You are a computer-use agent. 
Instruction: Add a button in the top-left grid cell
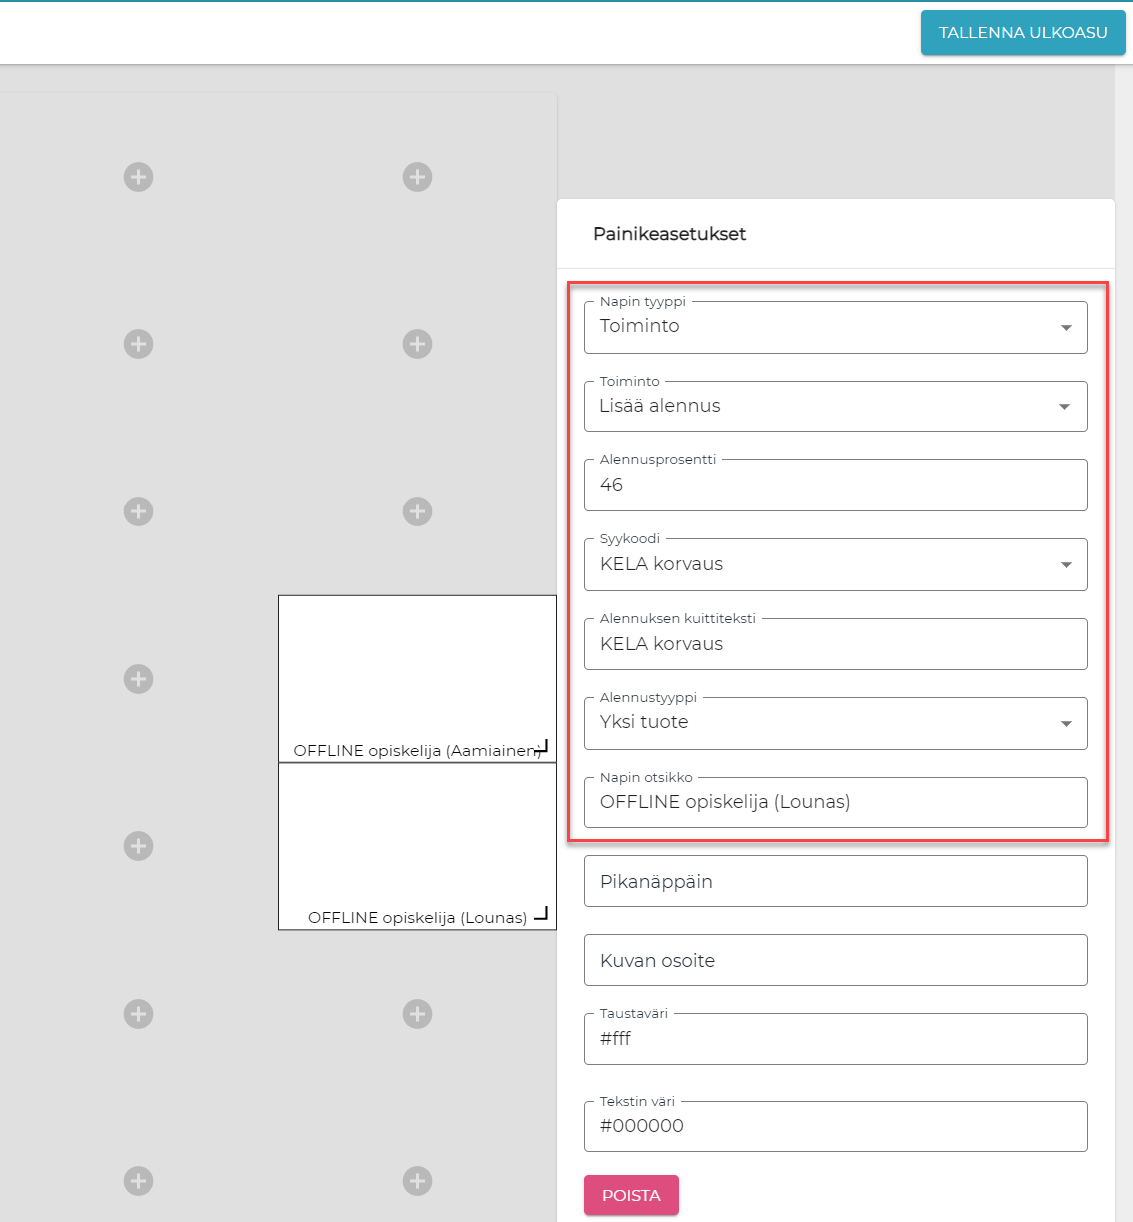[138, 177]
